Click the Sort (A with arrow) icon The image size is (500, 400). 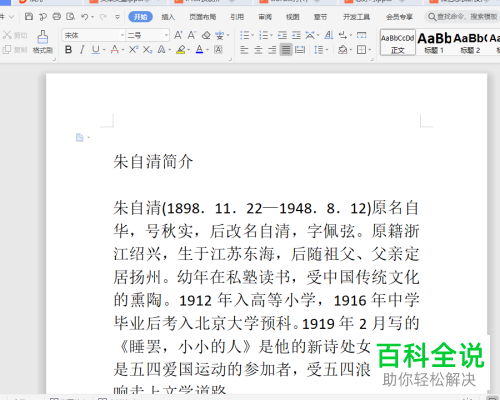point(329,35)
